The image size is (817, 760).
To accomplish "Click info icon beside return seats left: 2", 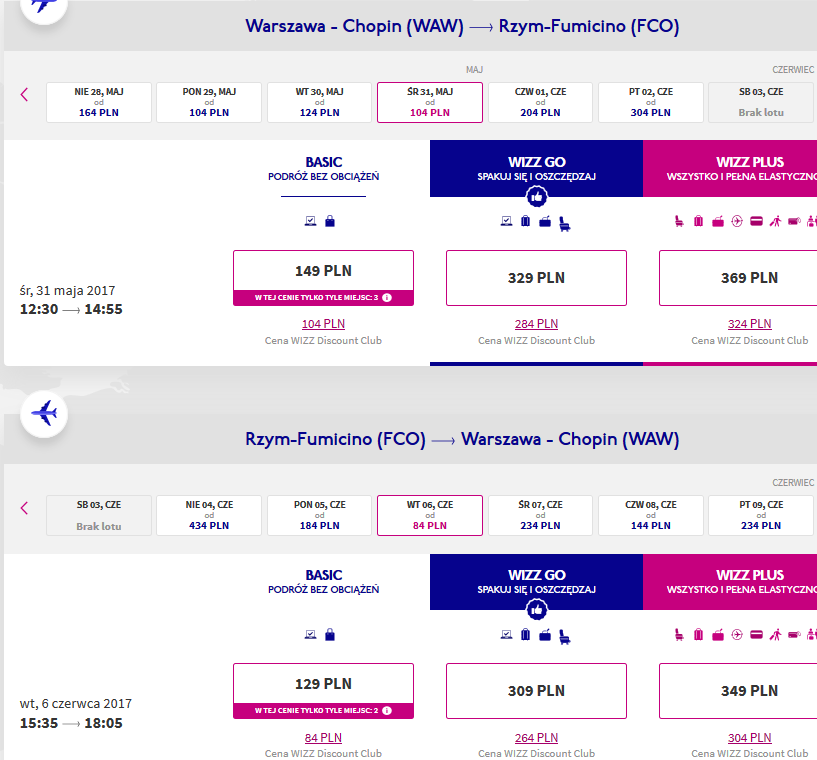I will pos(387,711).
